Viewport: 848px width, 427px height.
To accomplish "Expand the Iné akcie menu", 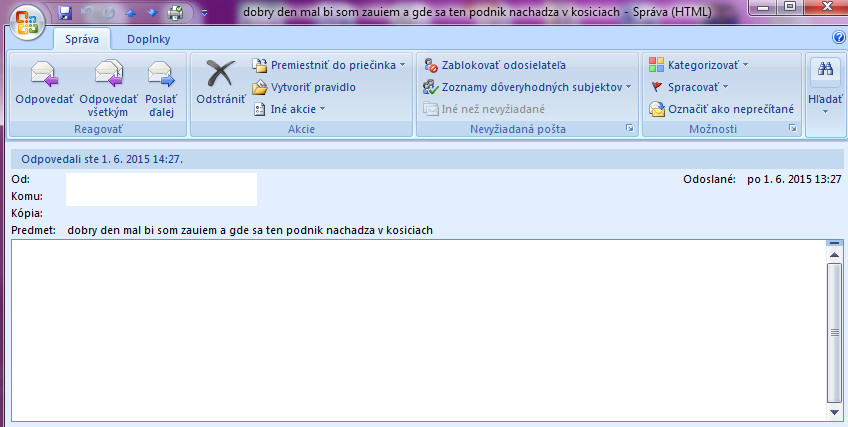I will (290, 109).
